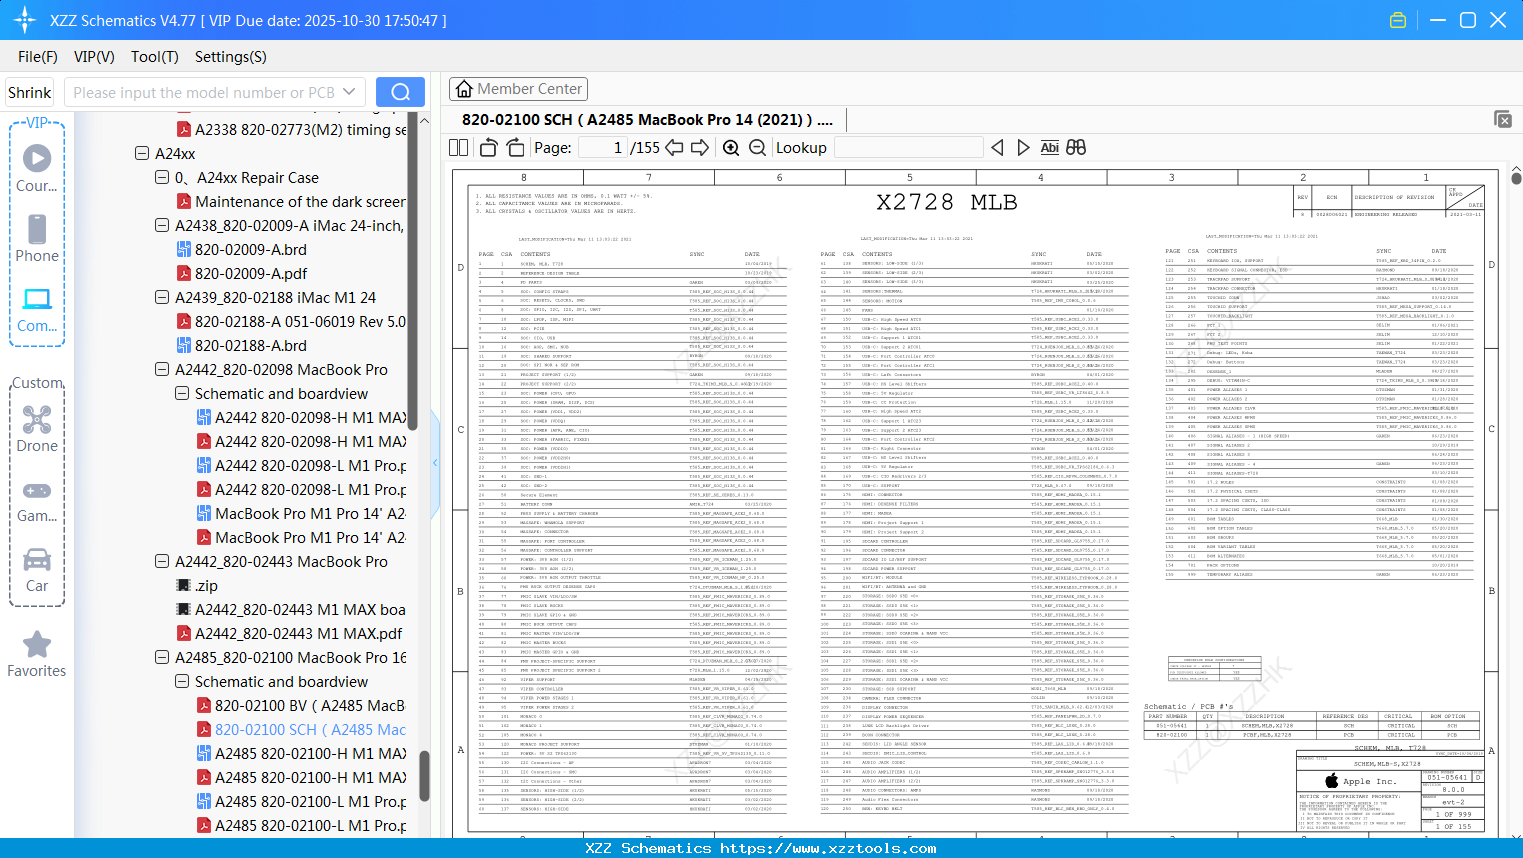Open the Game console category

pyautogui.click(x=37, y=500)
